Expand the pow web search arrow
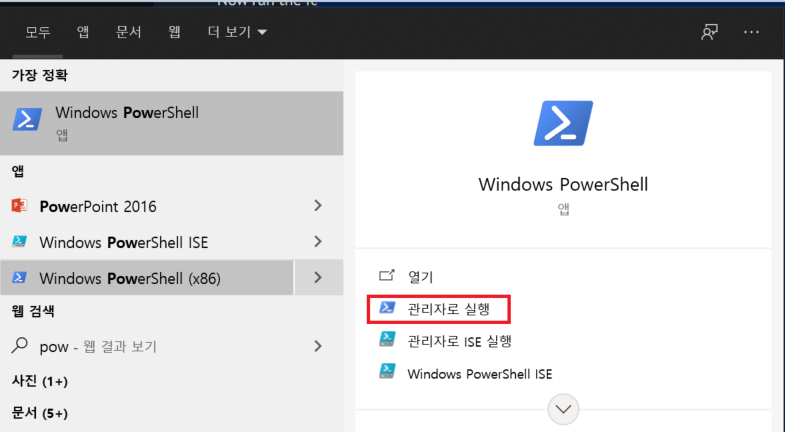 click(x=318, y=346)
